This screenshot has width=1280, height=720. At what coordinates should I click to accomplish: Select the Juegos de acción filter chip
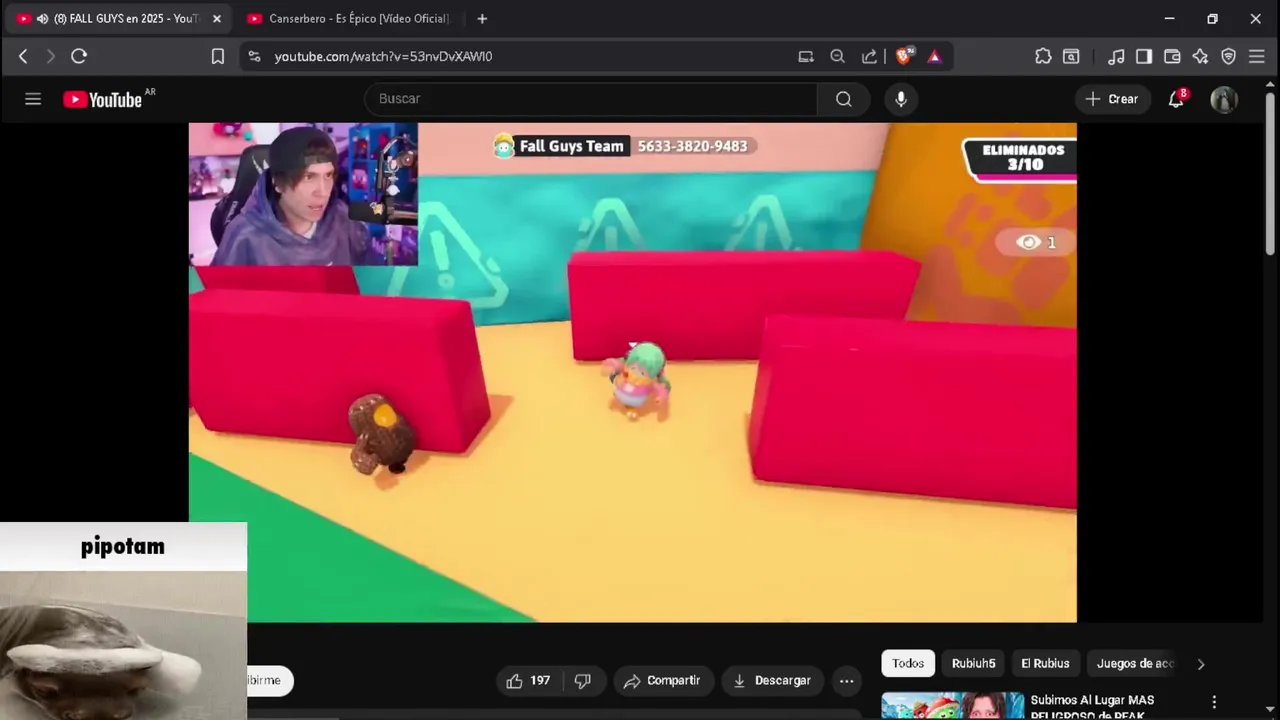click(x=1134, y=663)
